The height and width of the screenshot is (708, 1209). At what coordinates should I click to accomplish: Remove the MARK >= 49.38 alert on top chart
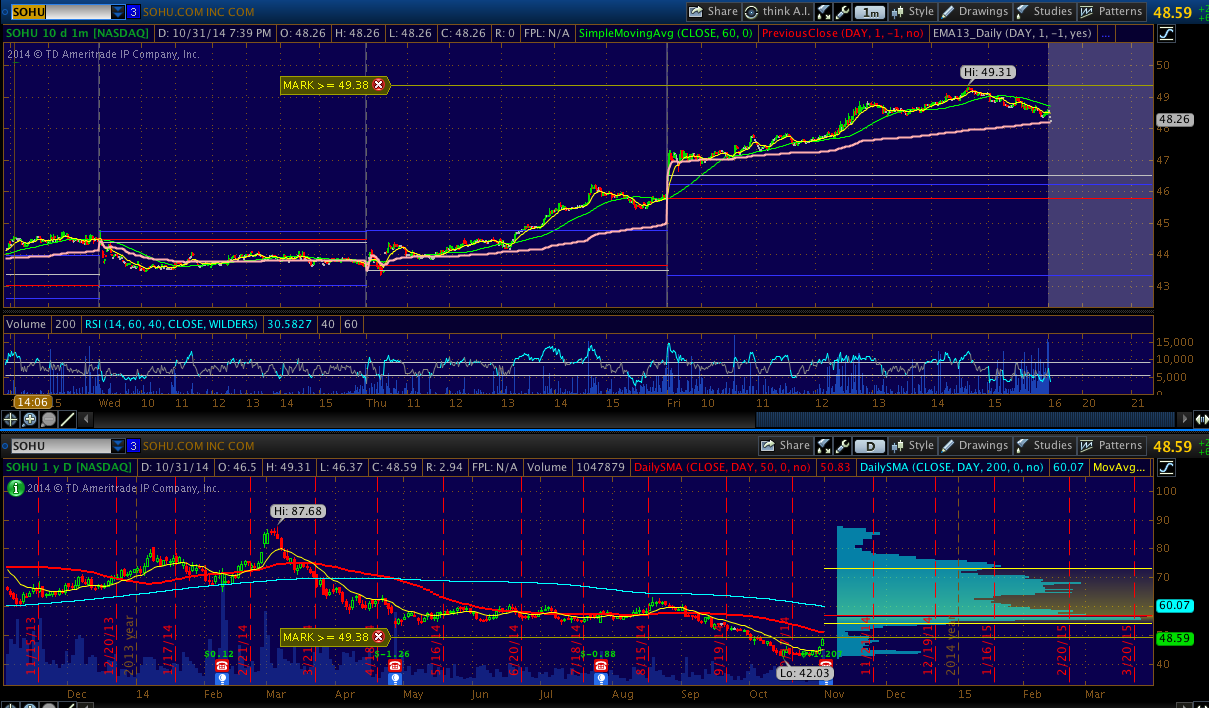pos(378,85)
